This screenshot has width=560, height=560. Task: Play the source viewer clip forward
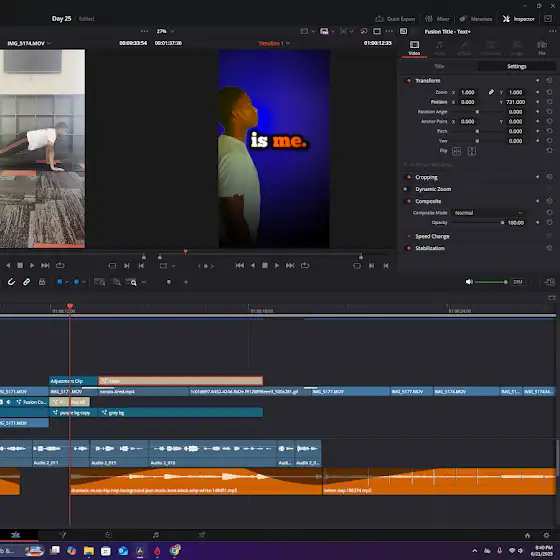tap(32, 265)
